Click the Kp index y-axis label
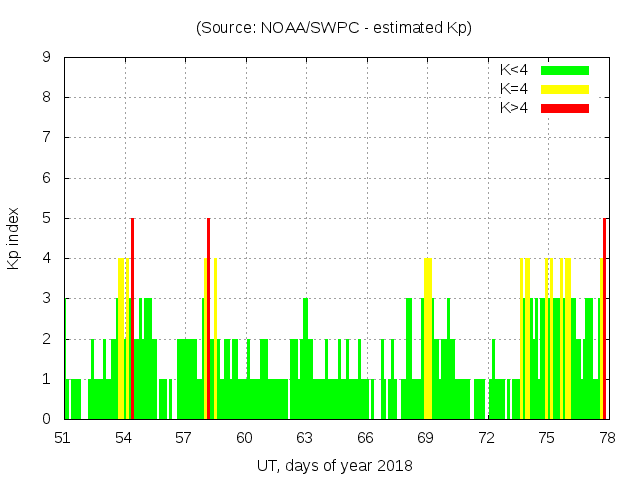640x480 pixels. tap(14, 239)
